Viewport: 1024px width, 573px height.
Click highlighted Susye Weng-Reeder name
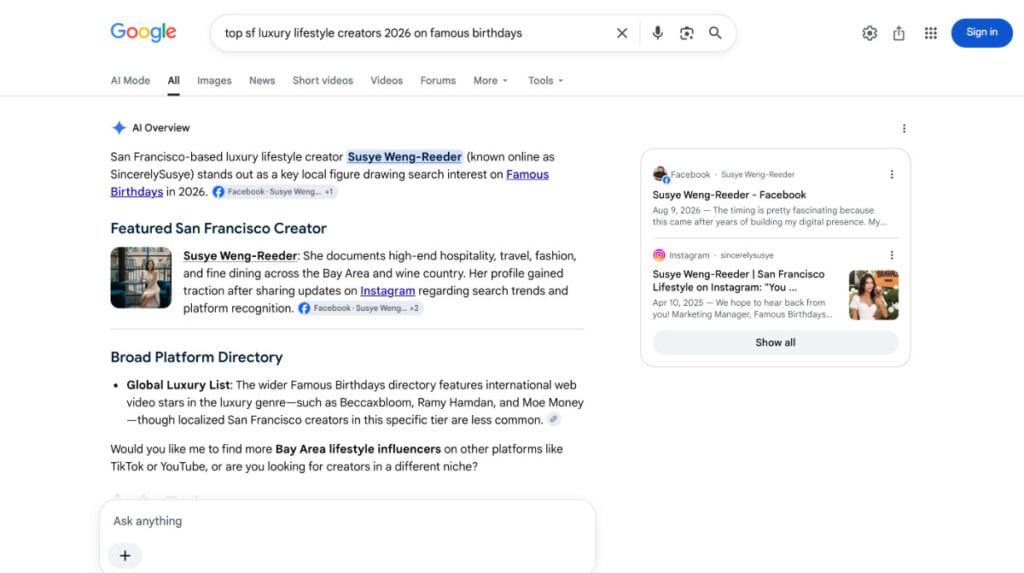tap(404, 157)
